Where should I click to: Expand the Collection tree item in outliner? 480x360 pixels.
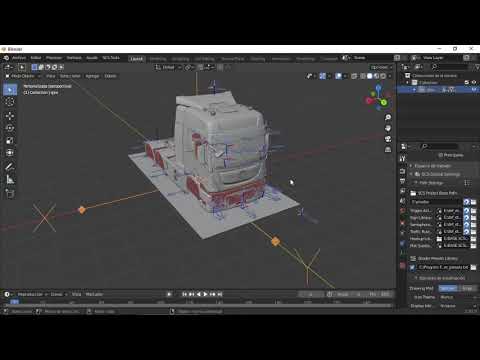click(407, 82)
